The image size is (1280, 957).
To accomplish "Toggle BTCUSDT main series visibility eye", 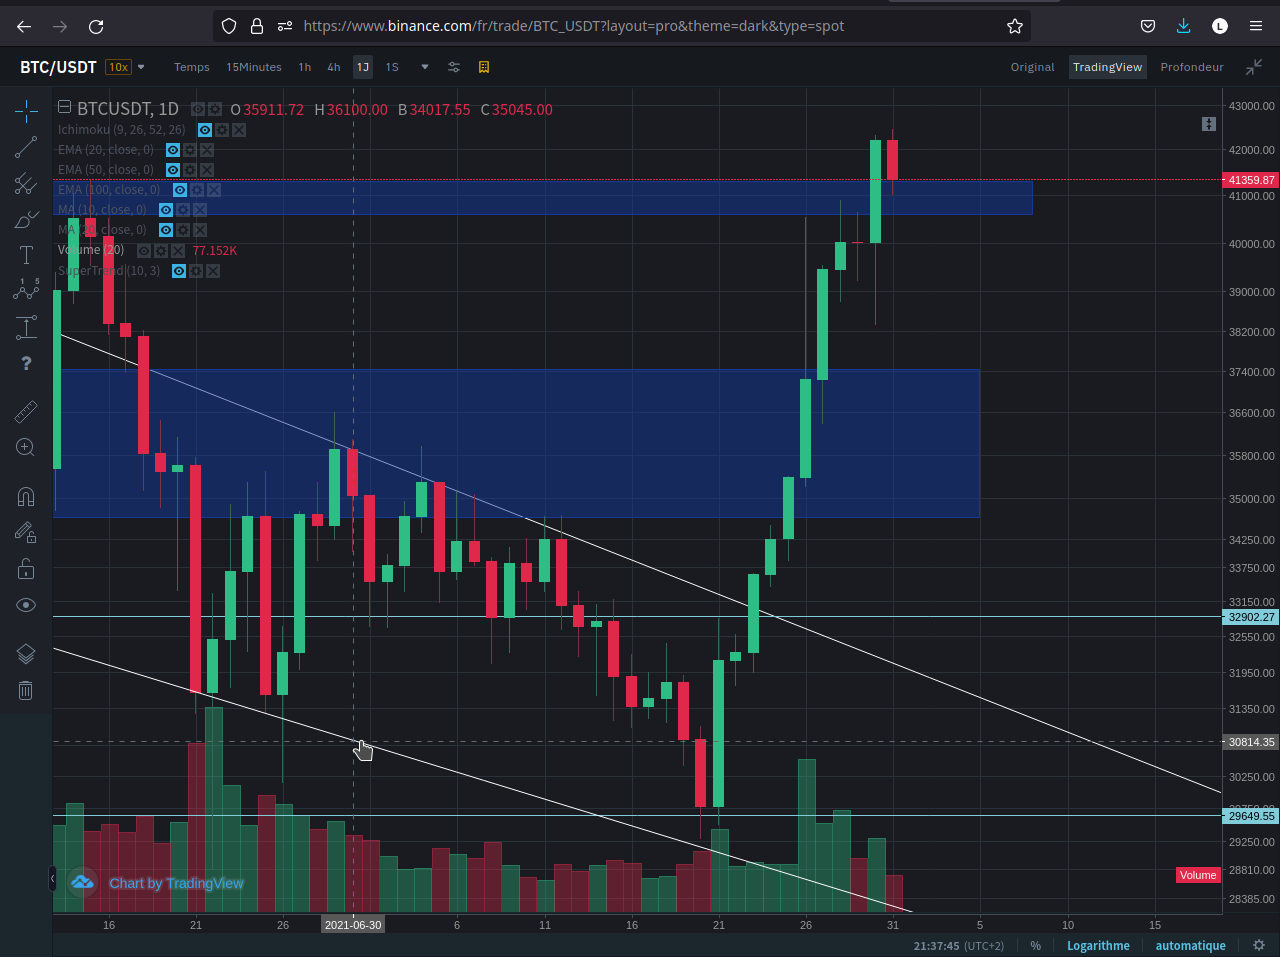I will coord(198,109).
